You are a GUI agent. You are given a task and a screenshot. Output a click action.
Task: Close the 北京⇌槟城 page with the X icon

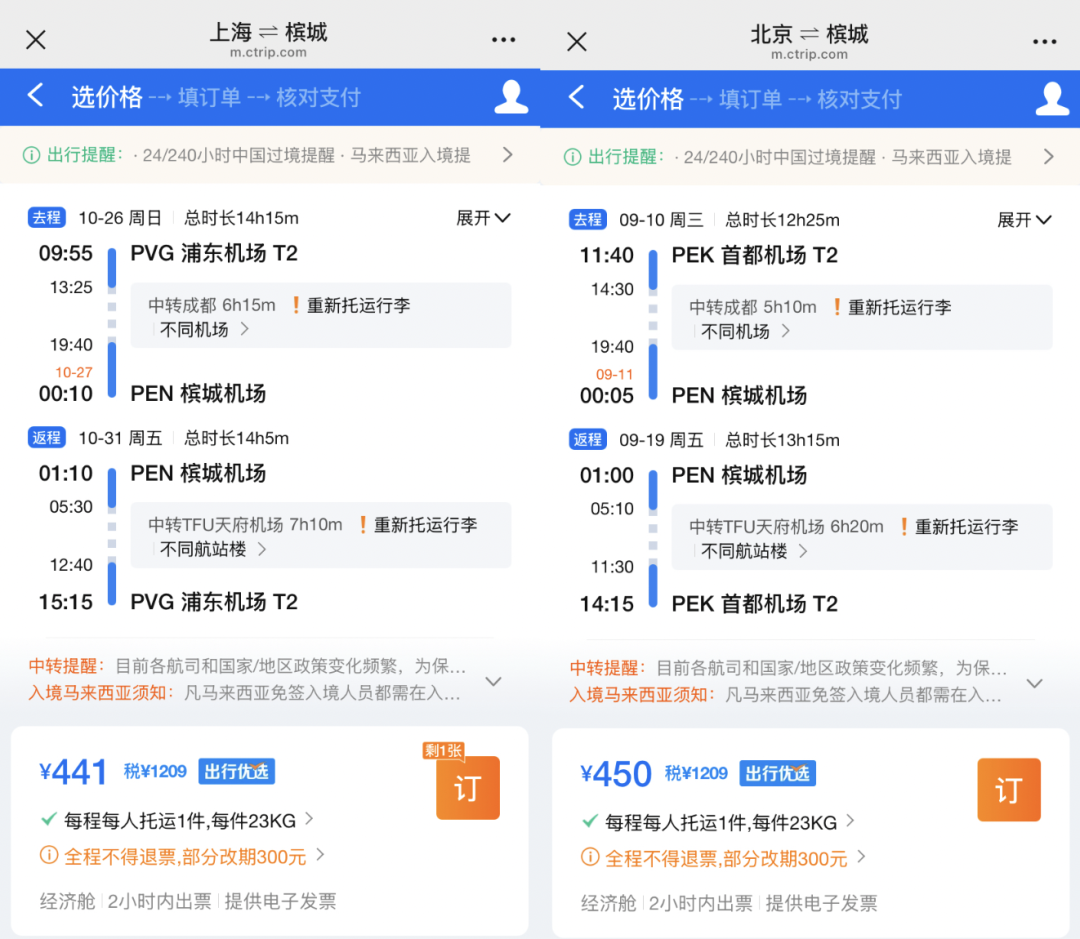click(576, 40)
